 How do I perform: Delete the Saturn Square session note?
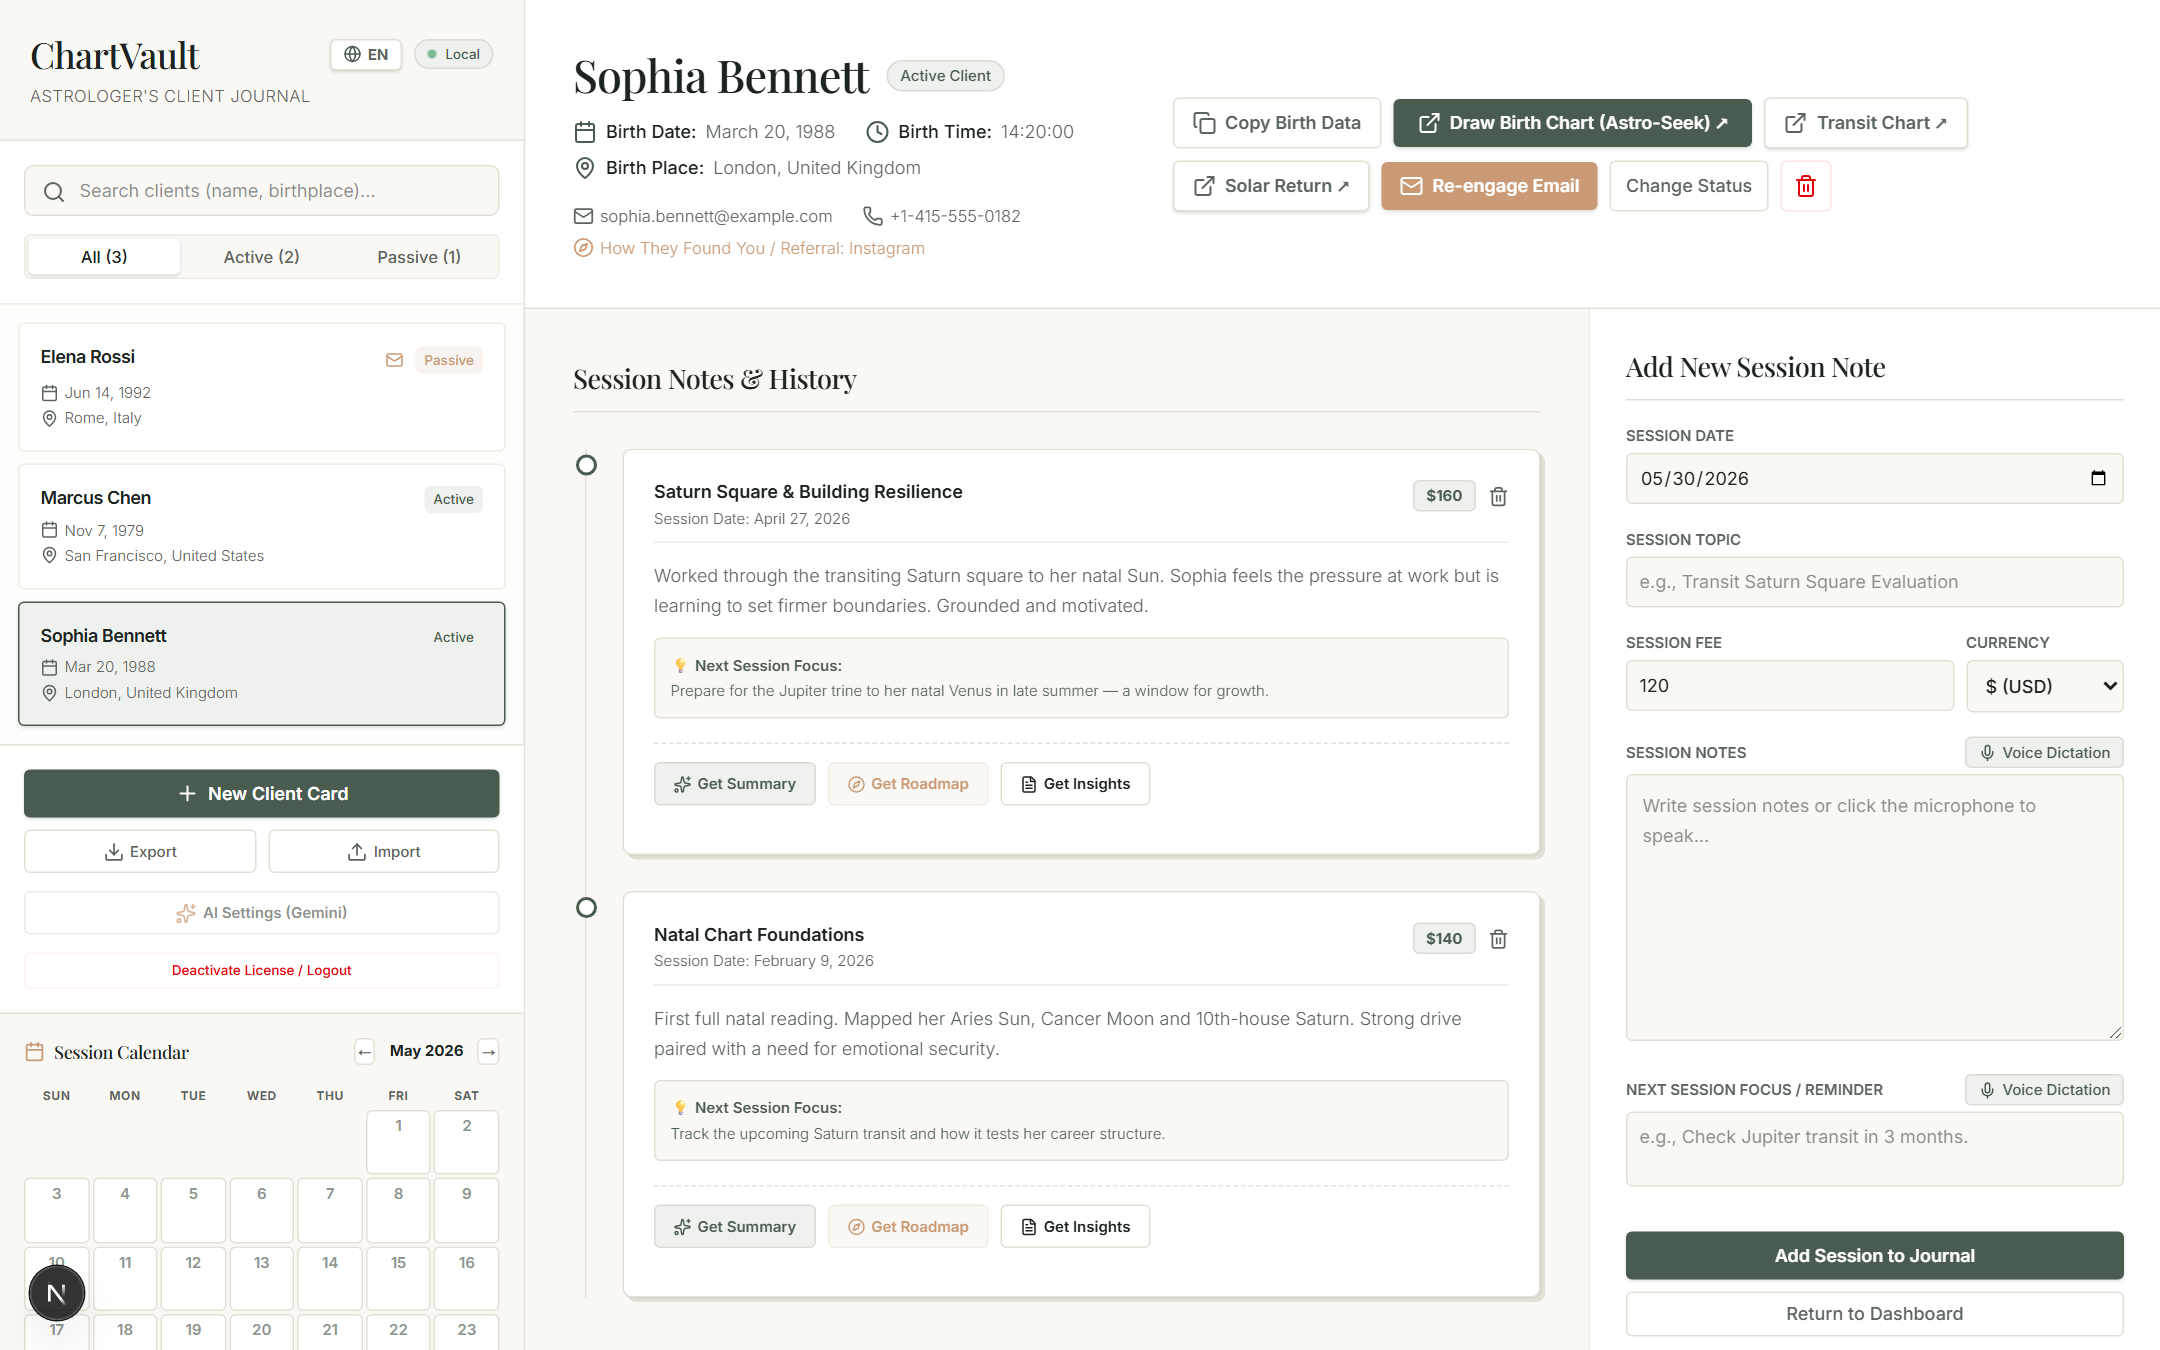click(x=1498, y=496)
